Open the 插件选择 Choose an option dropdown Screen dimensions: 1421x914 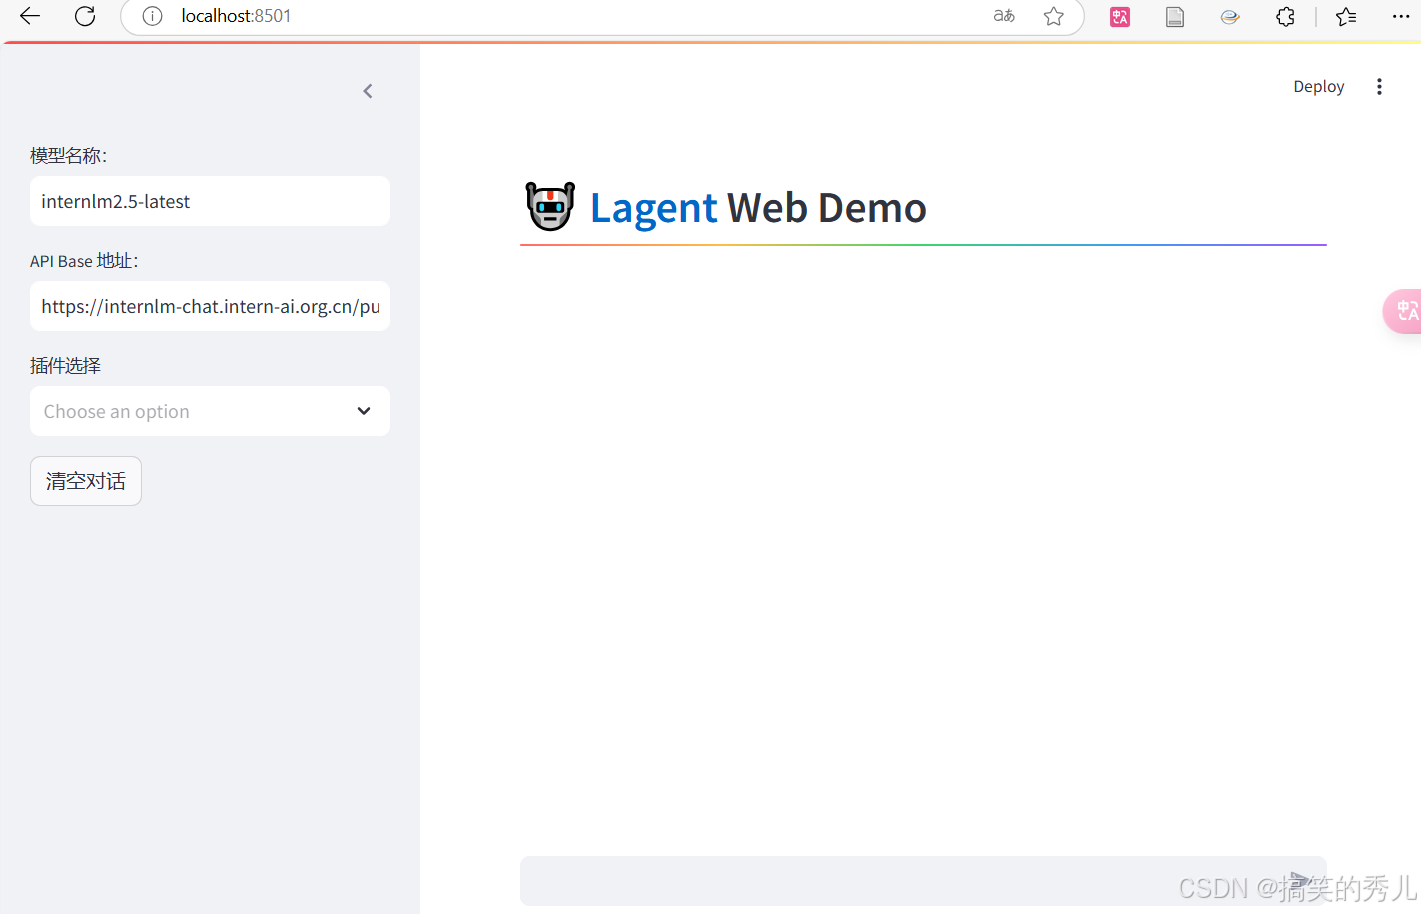pyautogui.click(x=210, y=411)
